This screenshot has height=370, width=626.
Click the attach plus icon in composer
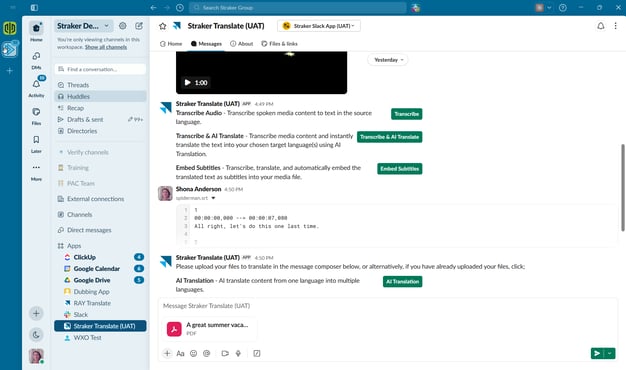coord(167,353)
